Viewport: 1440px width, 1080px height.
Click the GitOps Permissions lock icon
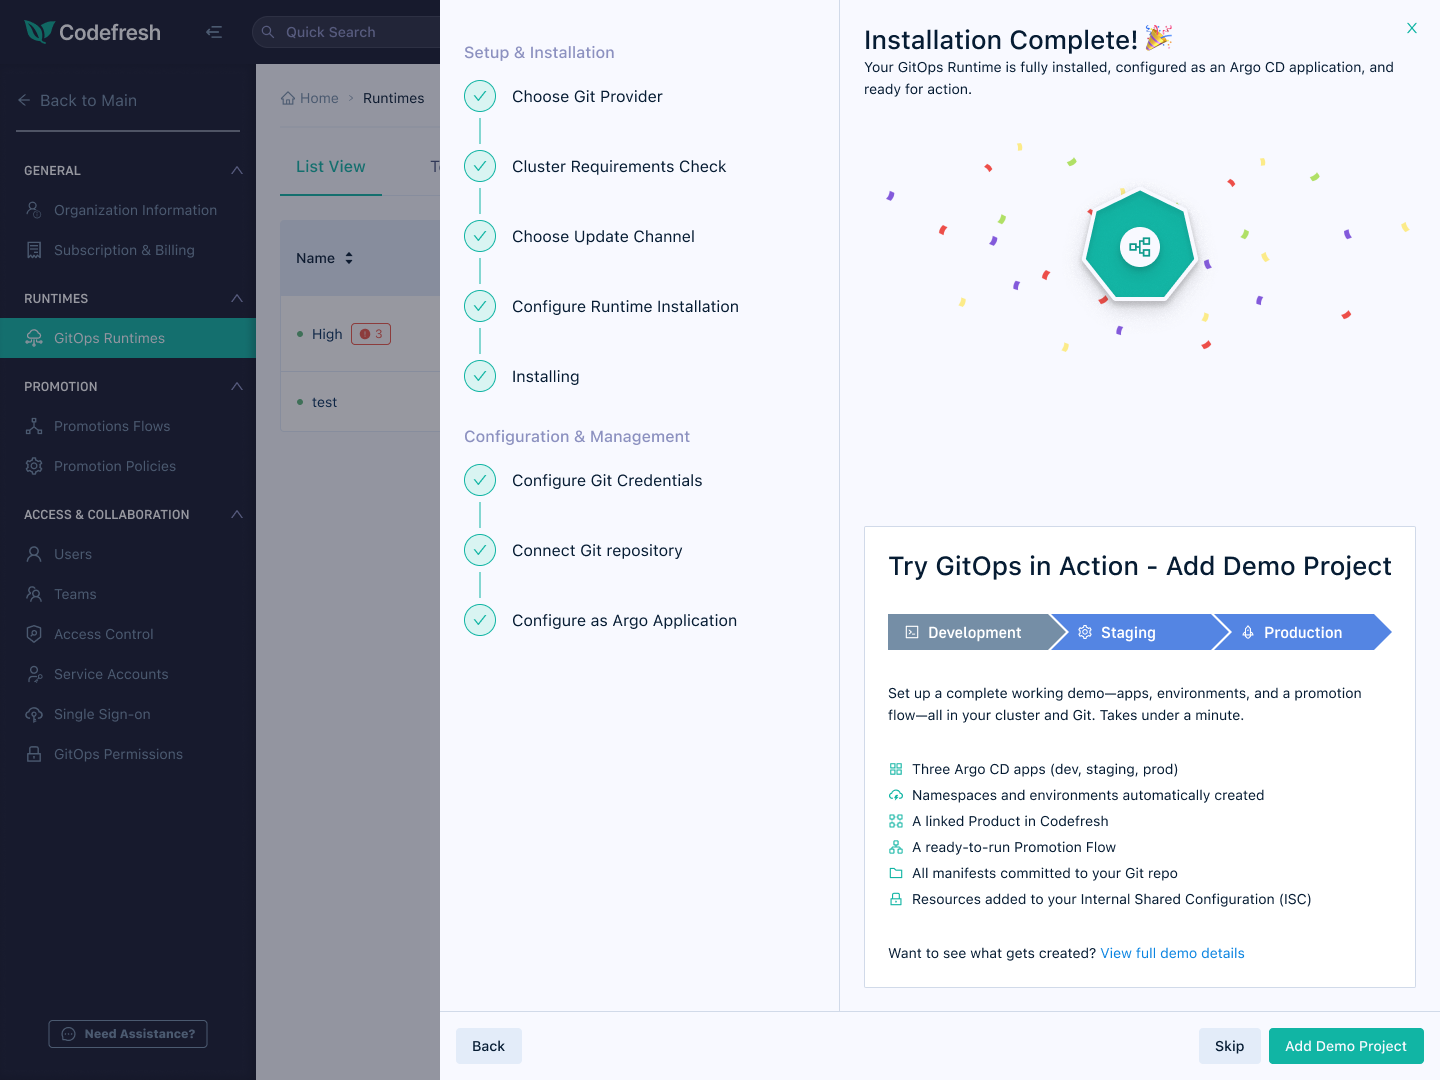(x=34, y=754)
